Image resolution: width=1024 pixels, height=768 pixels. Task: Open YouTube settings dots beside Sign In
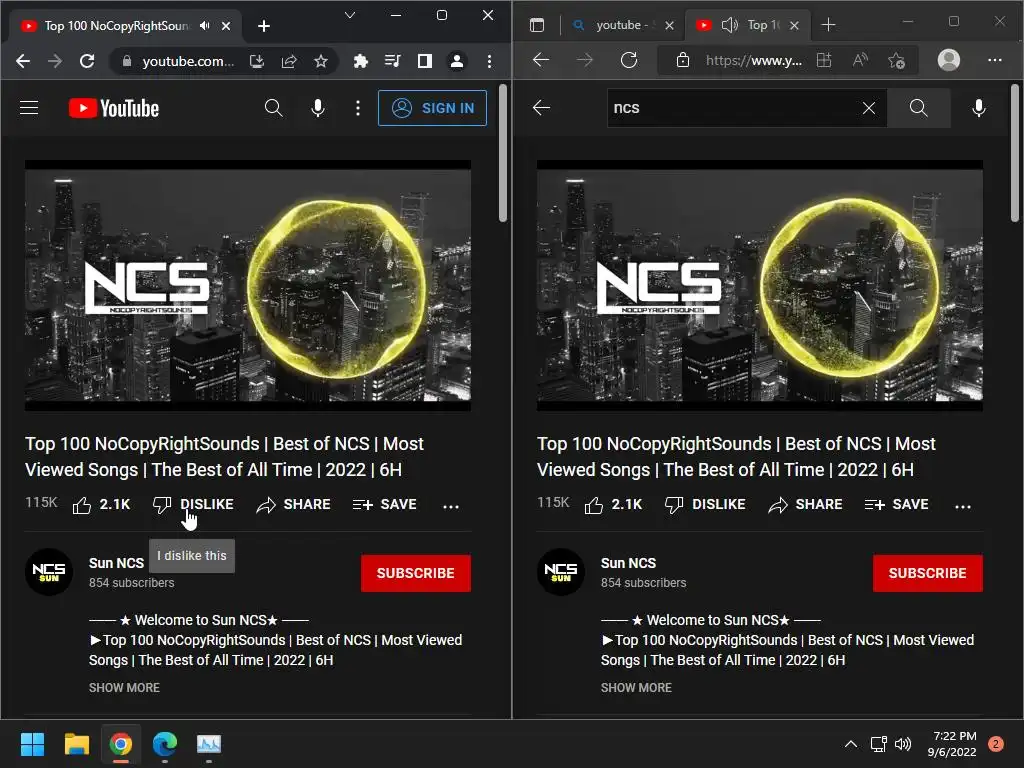(x=358, y=108)
